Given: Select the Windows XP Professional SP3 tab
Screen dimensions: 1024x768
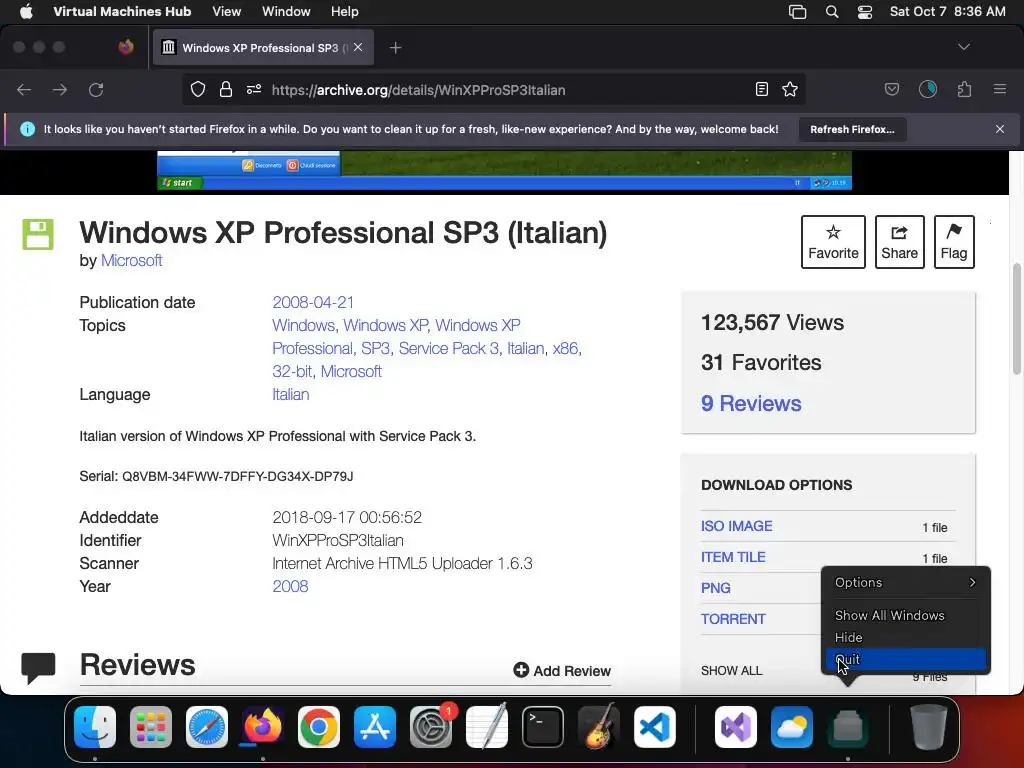Looking at the screenshot, I should point(263,48).
